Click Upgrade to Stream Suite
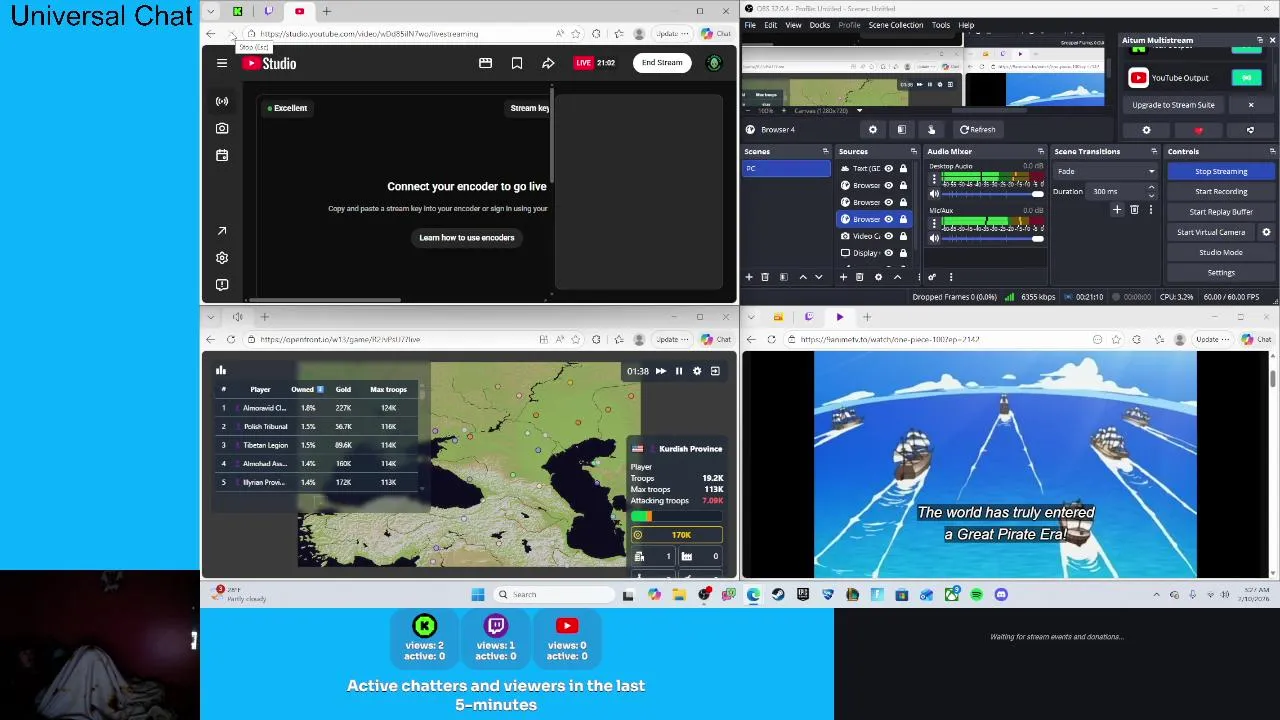1280x720 pixels. point(1173,105)
